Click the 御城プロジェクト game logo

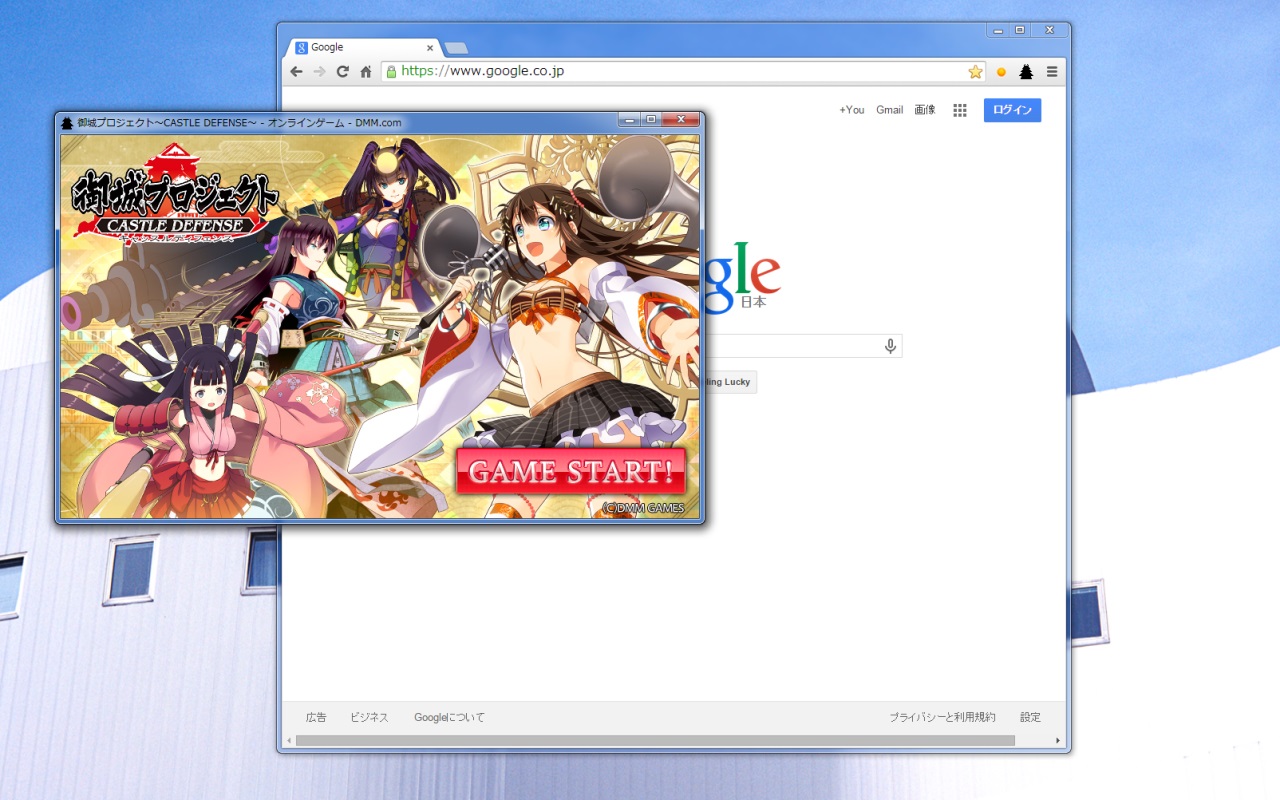pyautogui.click(x=172, y=193)
